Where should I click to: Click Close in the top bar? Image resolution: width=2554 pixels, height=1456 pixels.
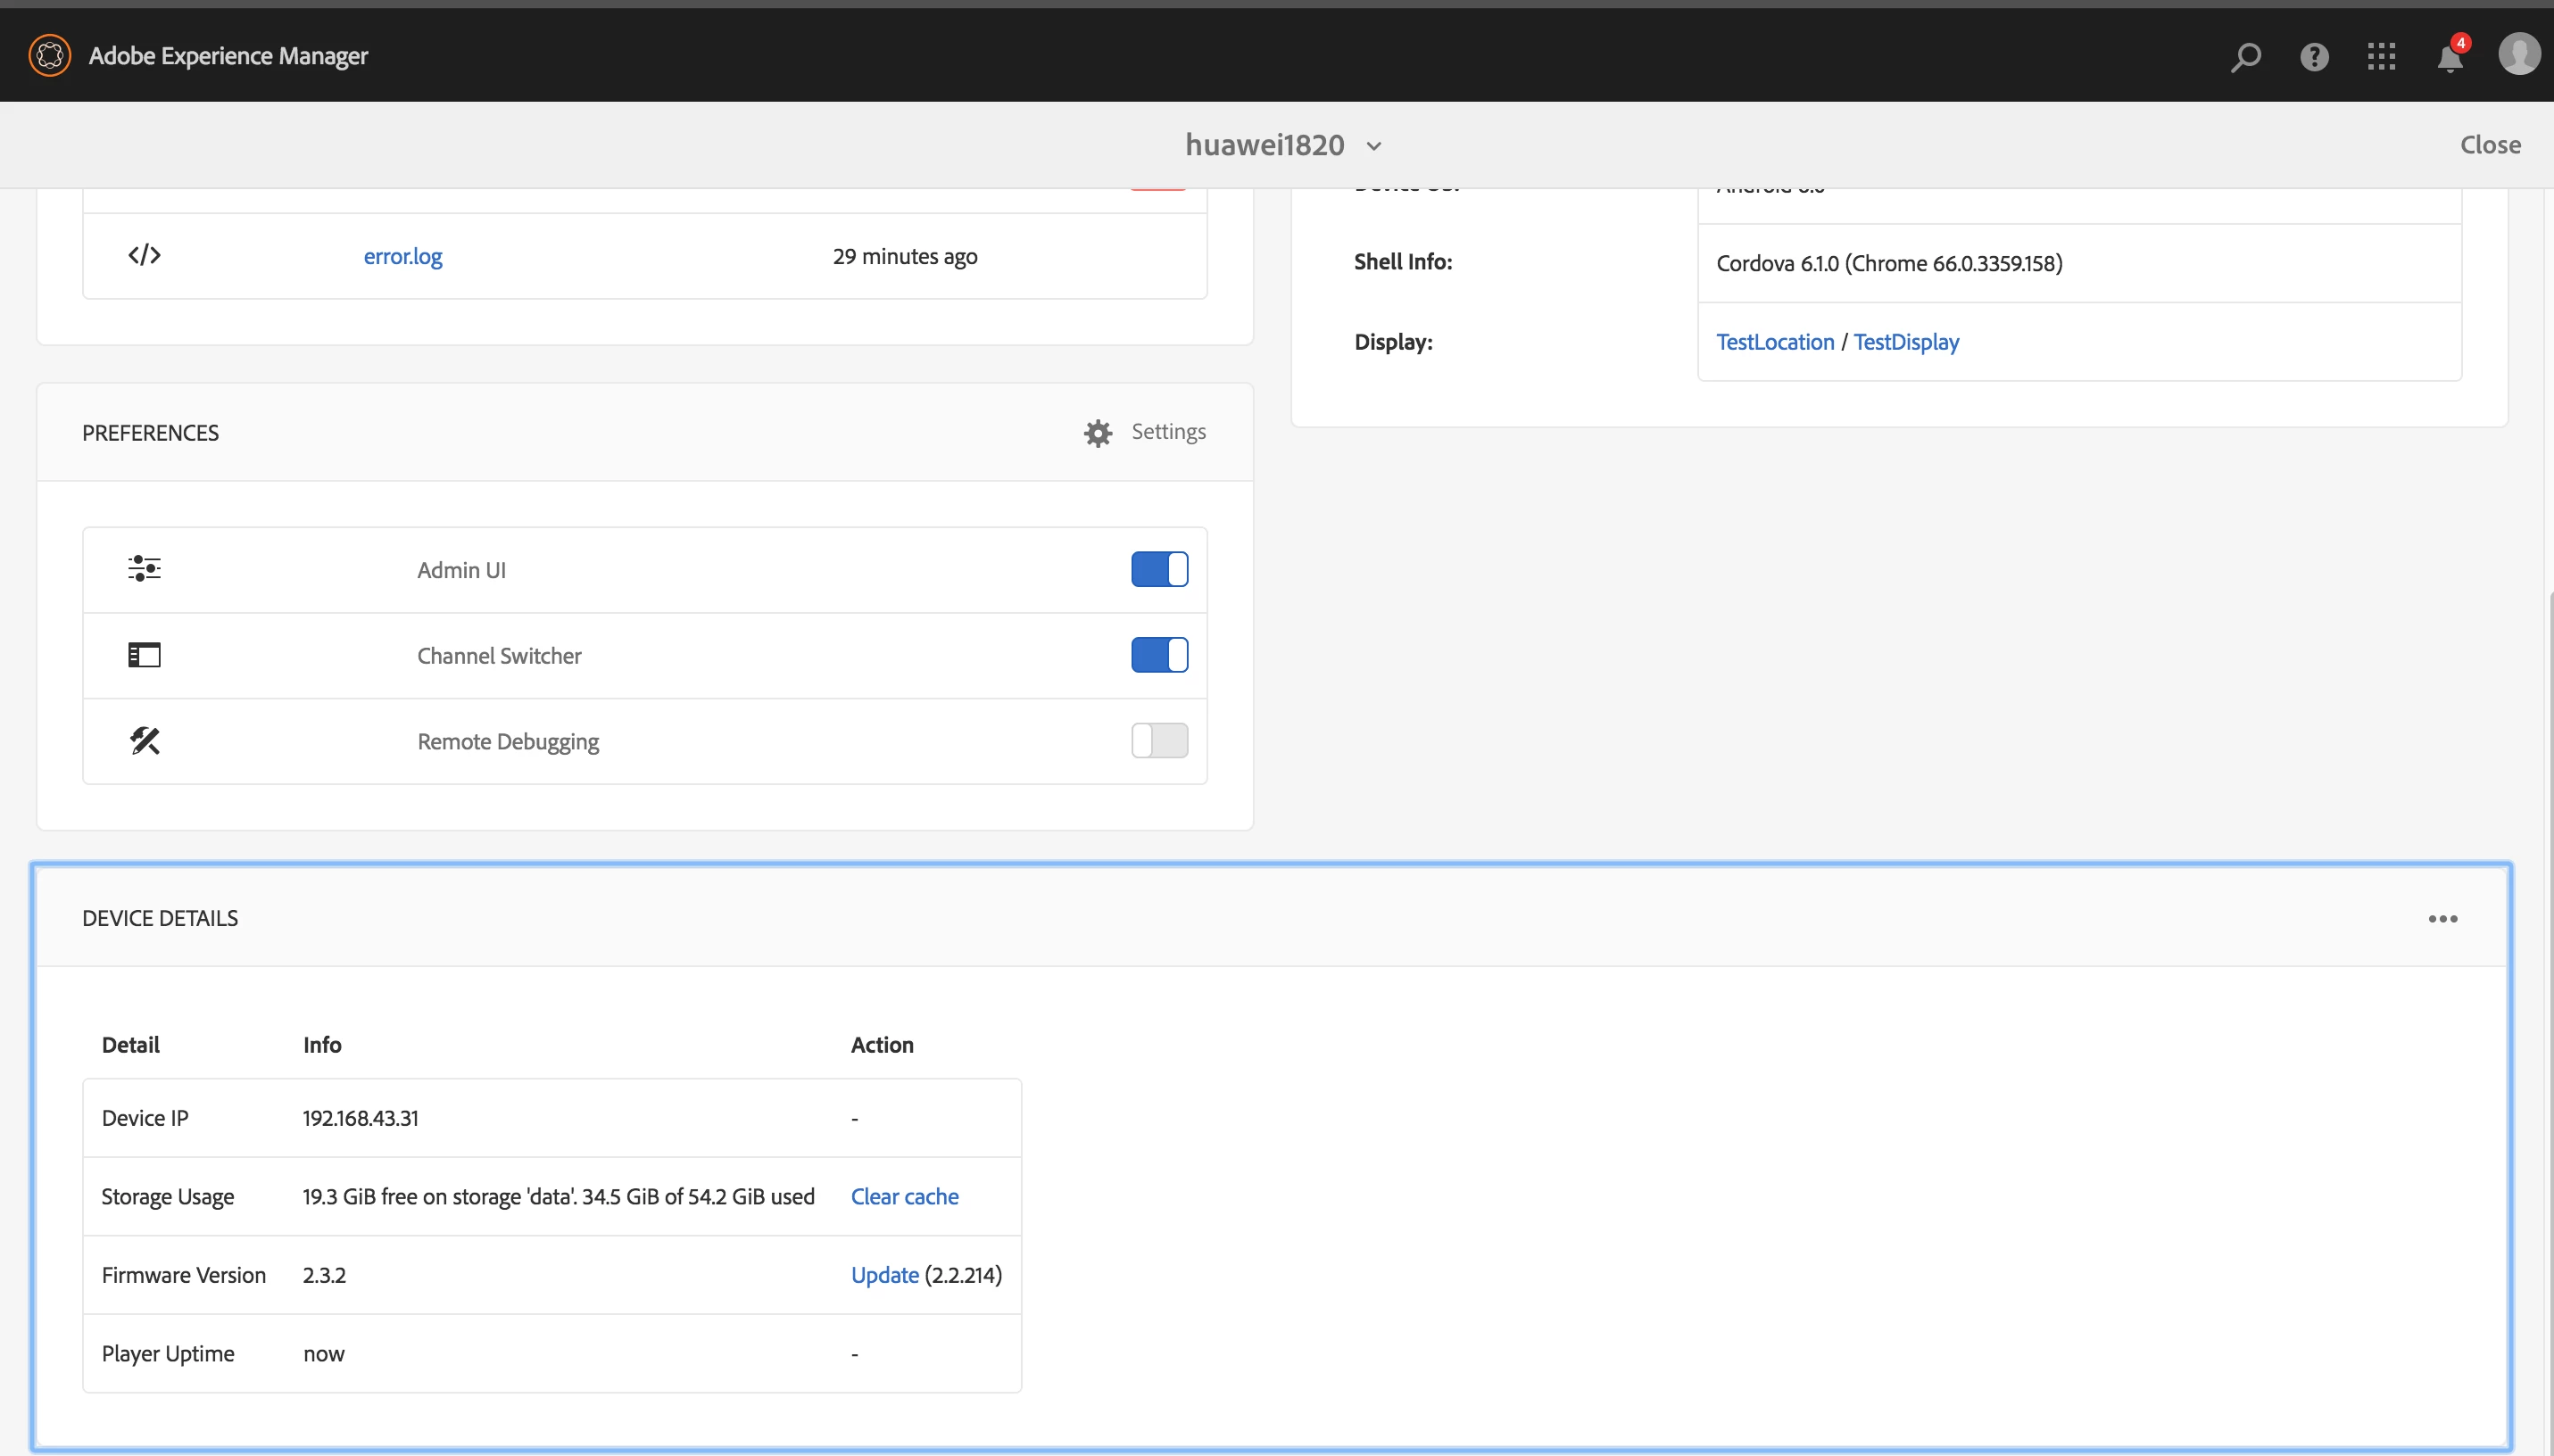point(2490,145)
